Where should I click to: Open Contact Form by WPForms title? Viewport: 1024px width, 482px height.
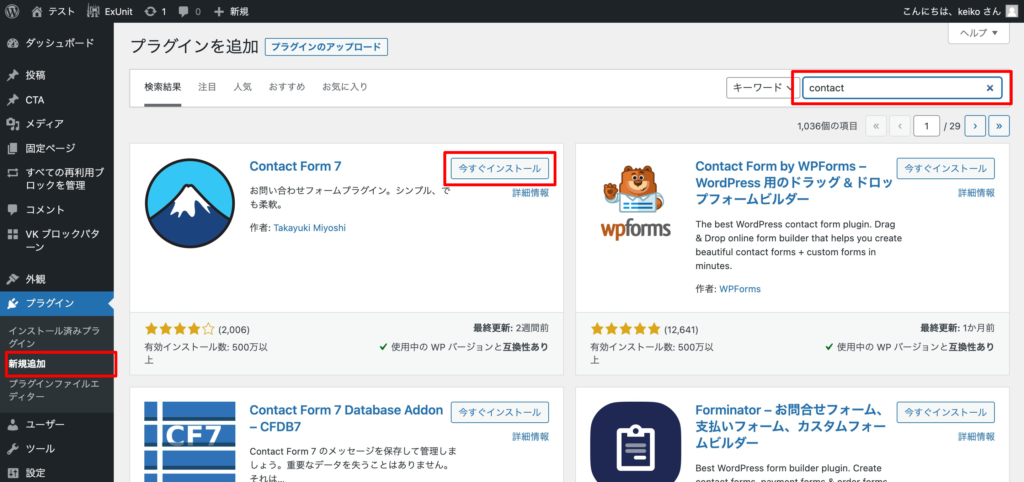793,182
